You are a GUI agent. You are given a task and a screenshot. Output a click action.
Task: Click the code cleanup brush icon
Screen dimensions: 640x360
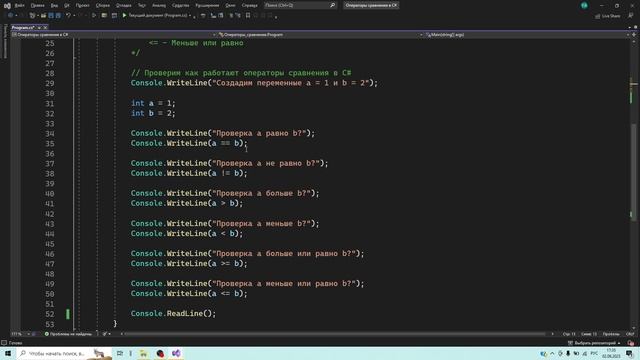point(105,334)
